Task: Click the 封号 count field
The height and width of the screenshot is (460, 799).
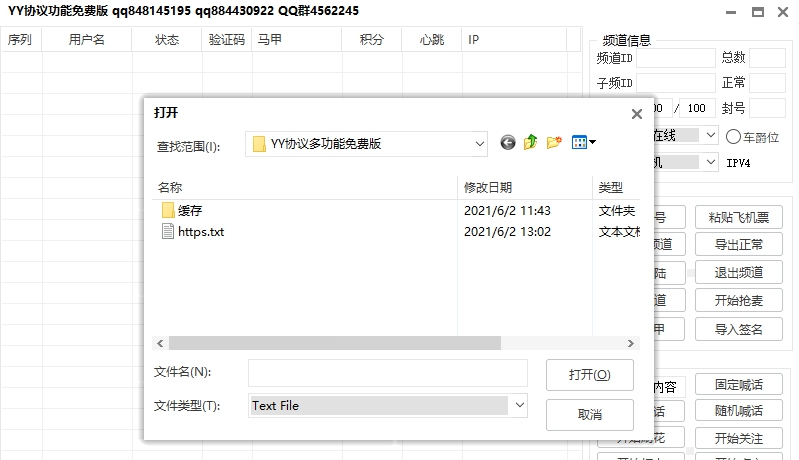Action: 767,108
